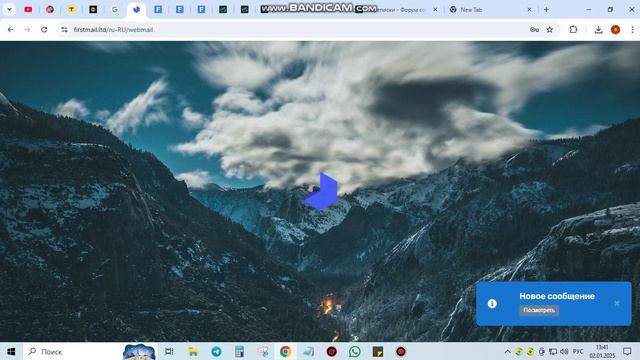Screen dimensions: 640x360
Task: Open a new browser tab
Action: click(x=546, y=9)
